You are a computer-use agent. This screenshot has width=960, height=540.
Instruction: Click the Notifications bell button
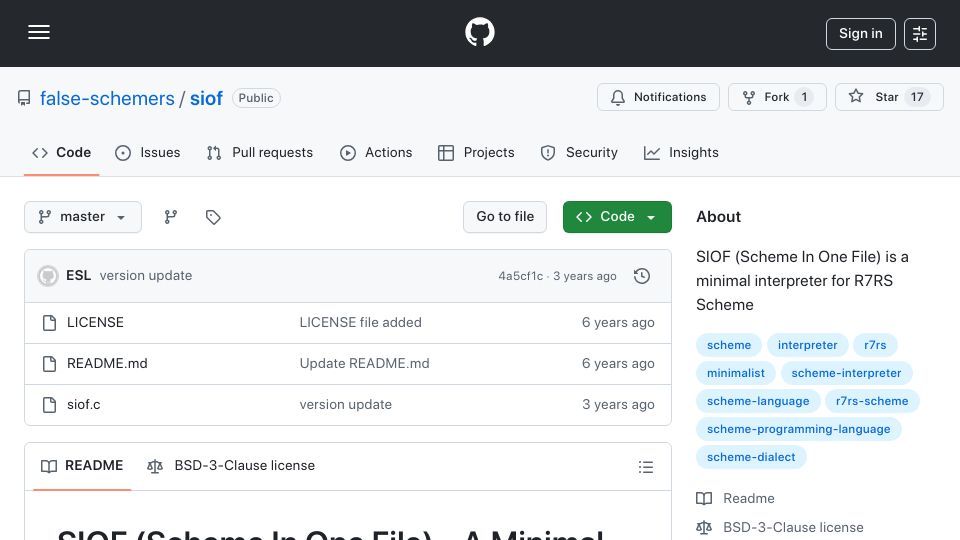click(658, 97)
